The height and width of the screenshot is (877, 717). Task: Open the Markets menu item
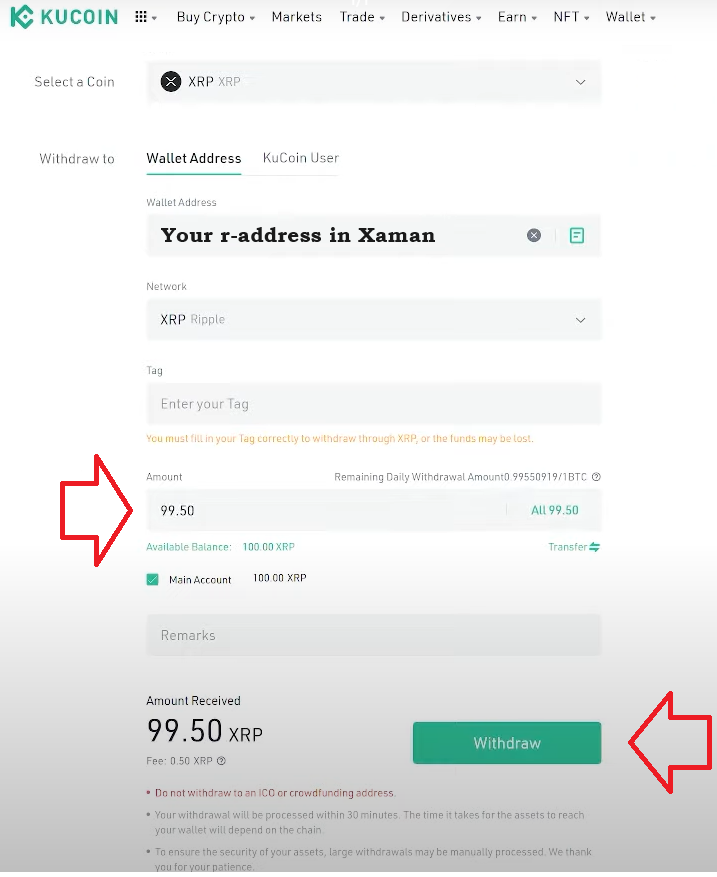click(x=296, y=17)
